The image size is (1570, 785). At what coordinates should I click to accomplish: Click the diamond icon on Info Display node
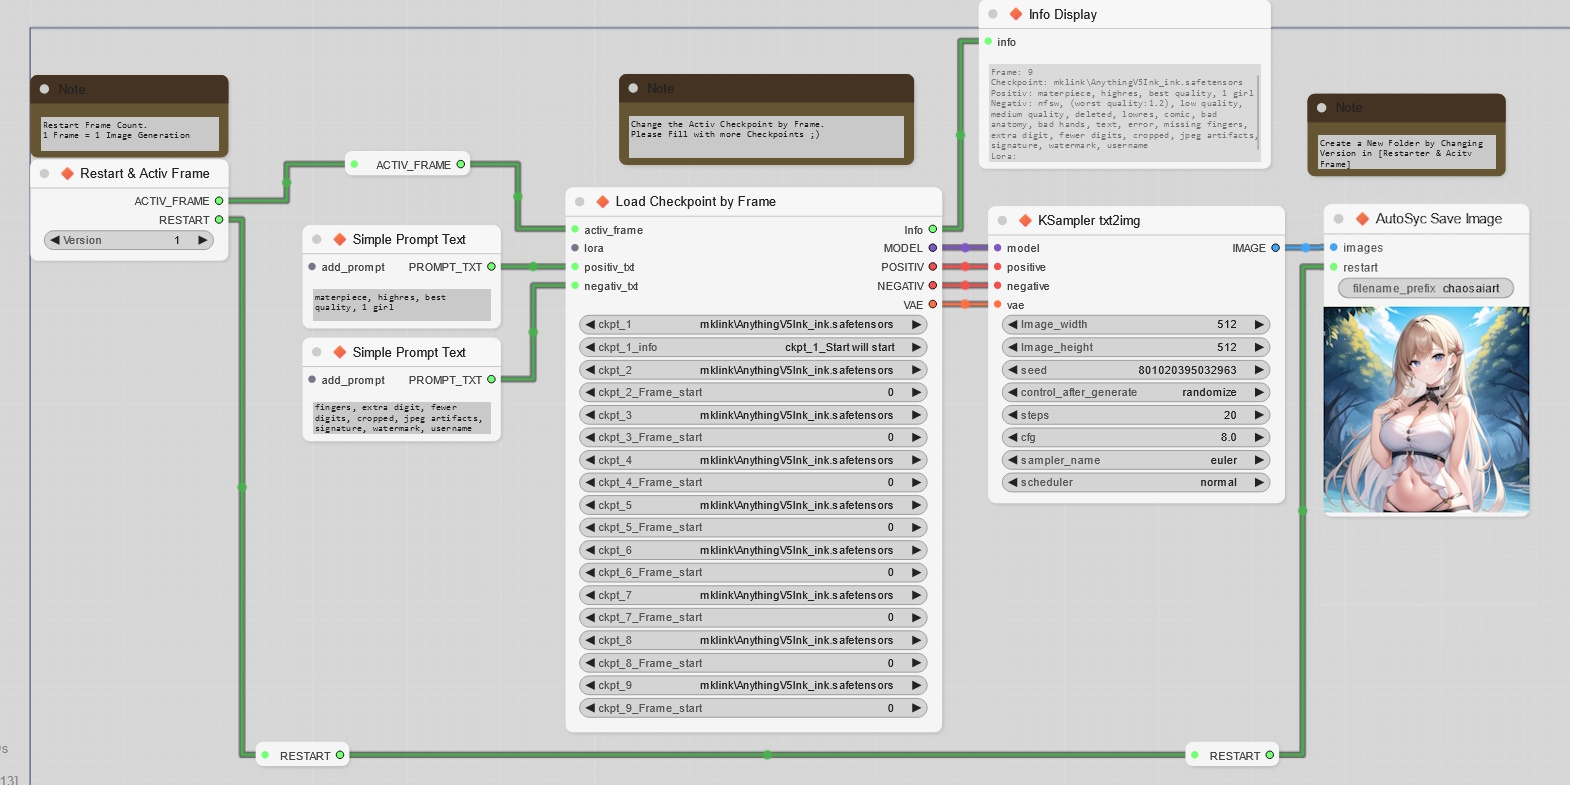[x=1016, y=15]
